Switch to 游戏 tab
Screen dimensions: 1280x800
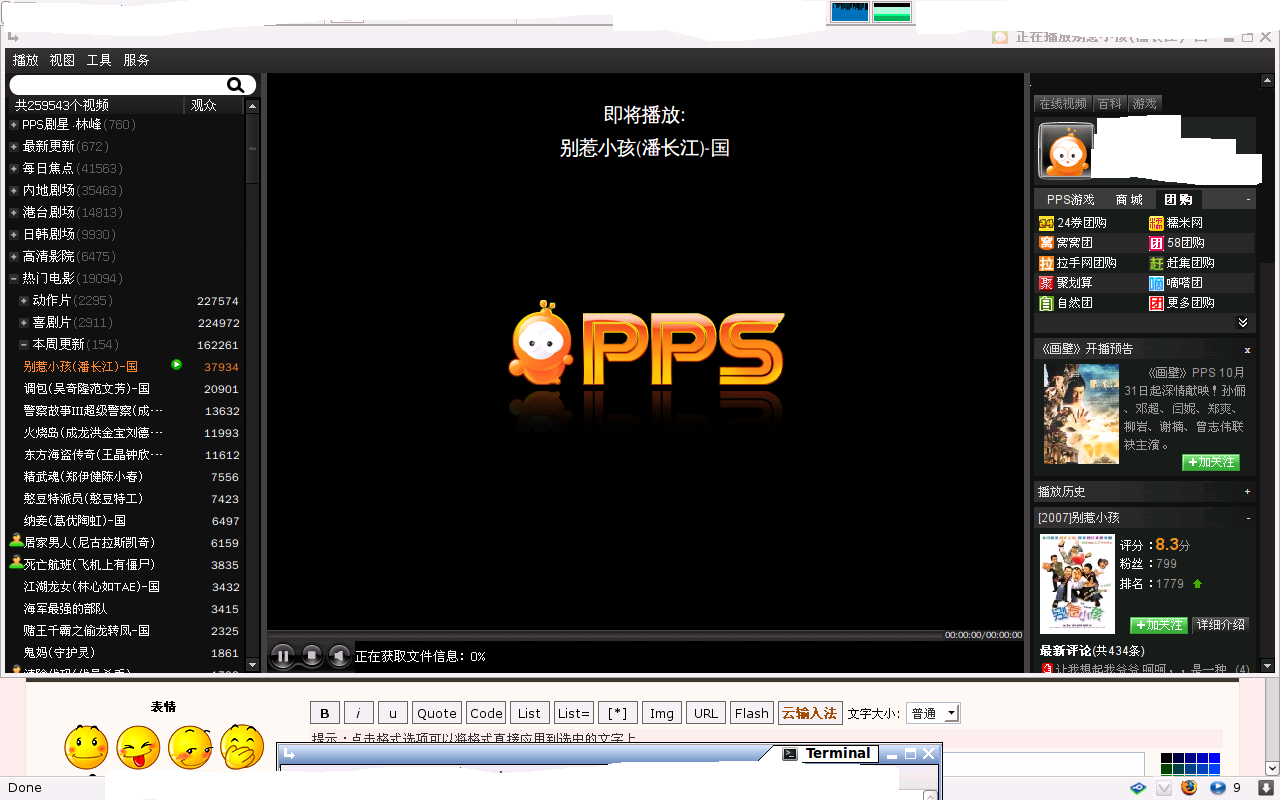[1145, 103]
